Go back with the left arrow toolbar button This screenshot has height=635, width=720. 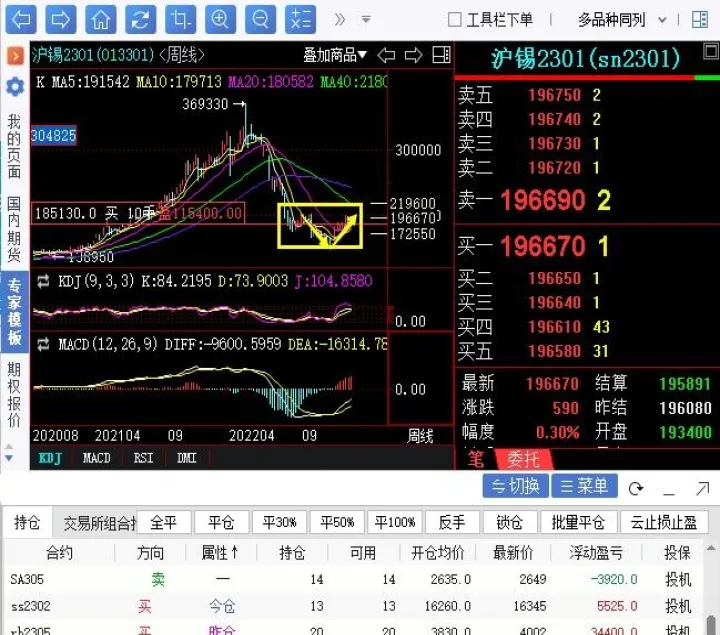(x=21, y=19)
